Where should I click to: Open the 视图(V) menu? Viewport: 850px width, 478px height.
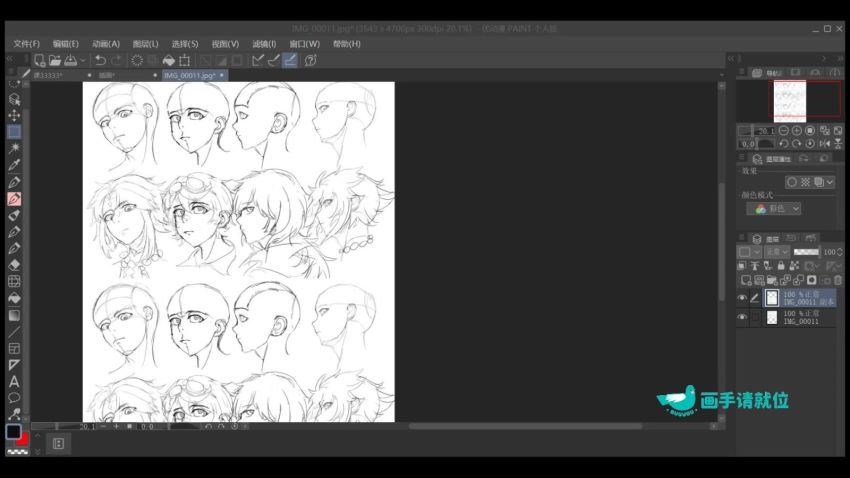(x=225, y=43)
